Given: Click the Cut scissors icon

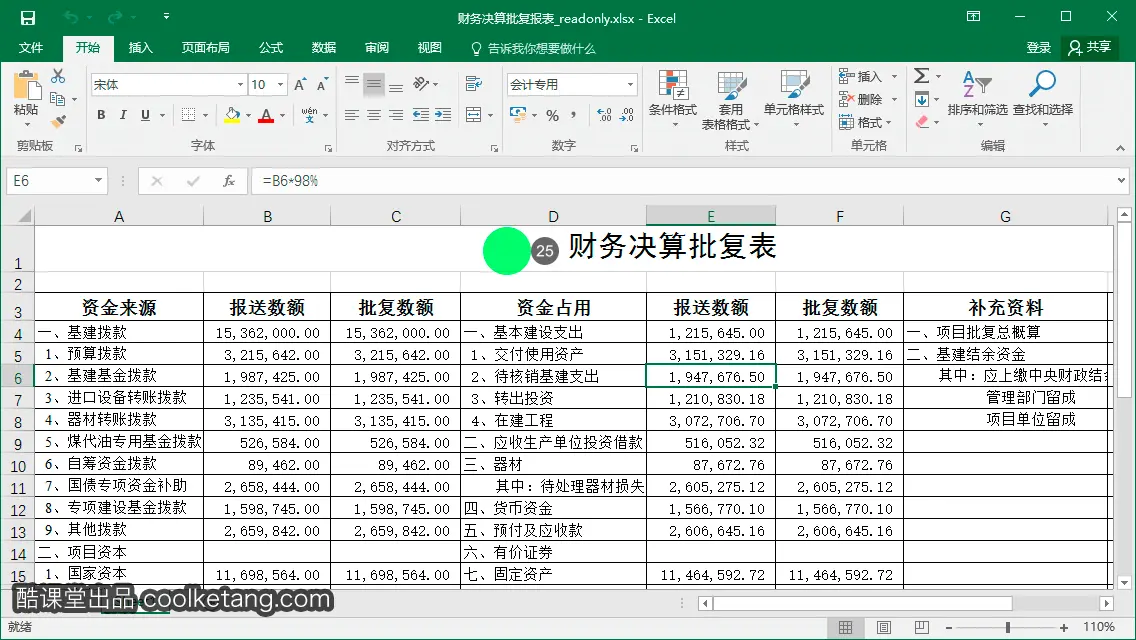Looking at the screenshot, I should tap(58, 76).
